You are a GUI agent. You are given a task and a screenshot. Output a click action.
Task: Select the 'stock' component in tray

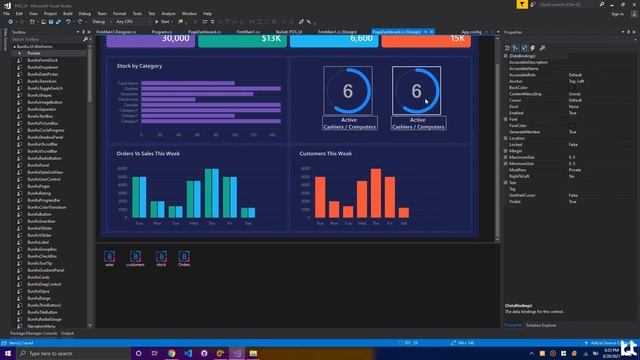click(161, 259)
